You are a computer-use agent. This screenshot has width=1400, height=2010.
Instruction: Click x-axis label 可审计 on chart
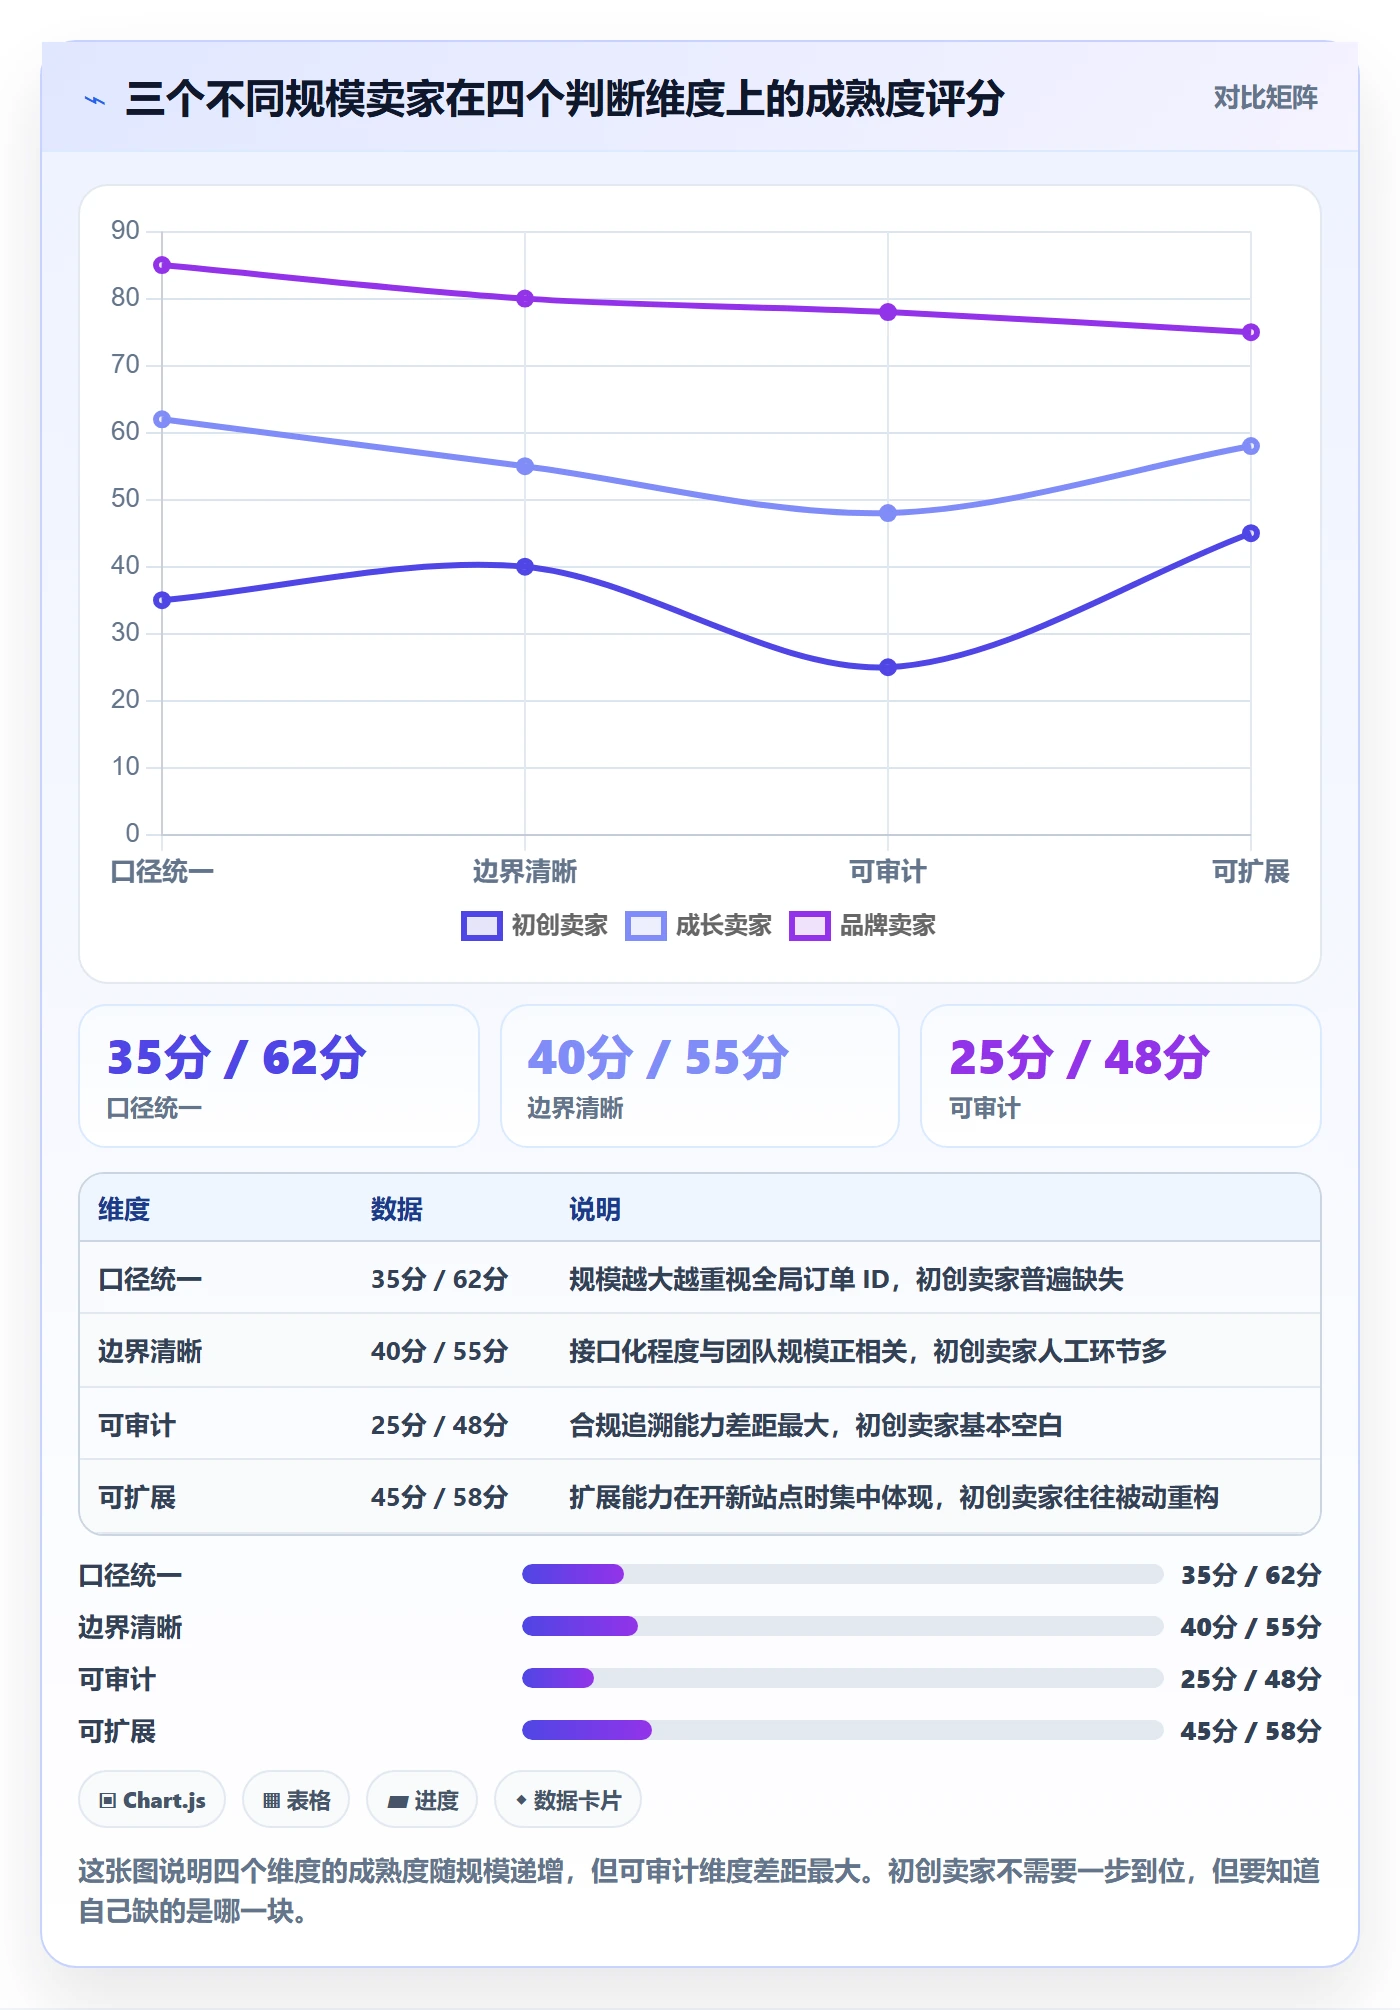point(888,872)
